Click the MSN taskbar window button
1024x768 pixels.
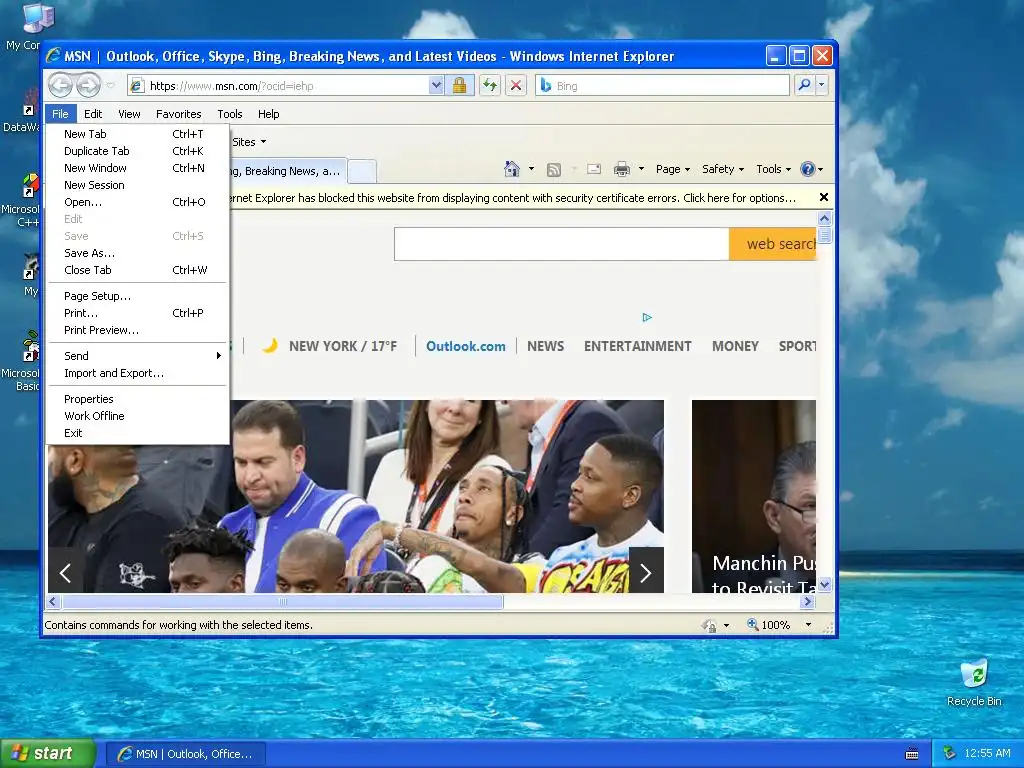tap(185, 754)
